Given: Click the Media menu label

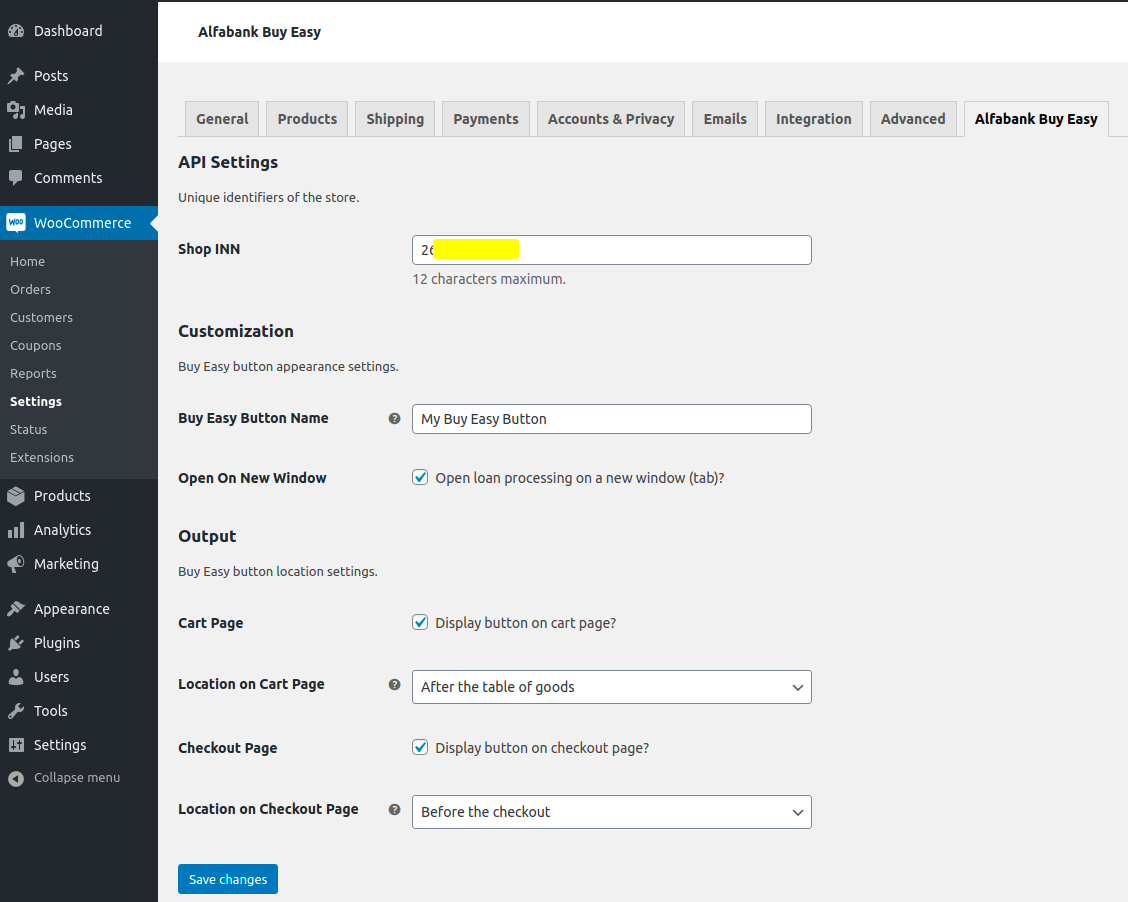Looking at the screenshot, I should [x=53, y=109].
